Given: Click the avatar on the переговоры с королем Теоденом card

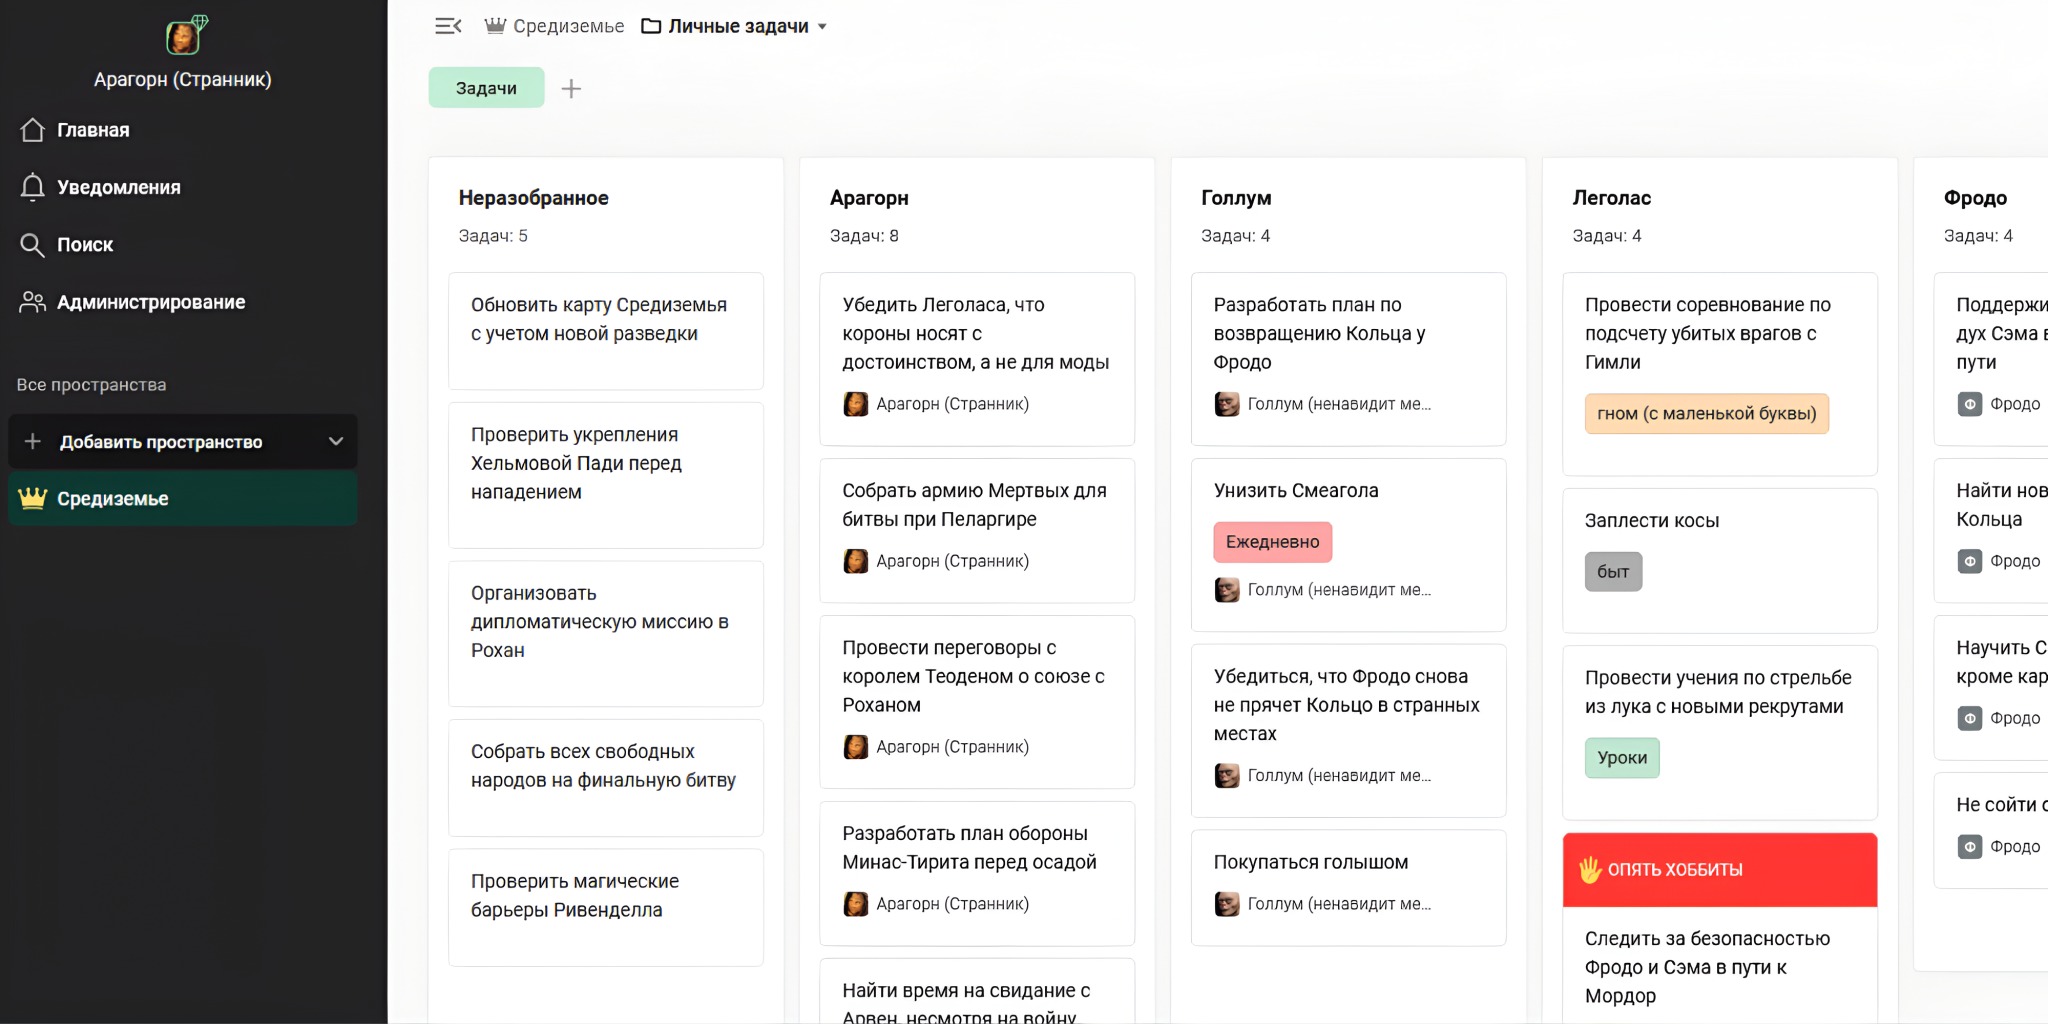Looking at the screenshot, I should tap(855, 747).
